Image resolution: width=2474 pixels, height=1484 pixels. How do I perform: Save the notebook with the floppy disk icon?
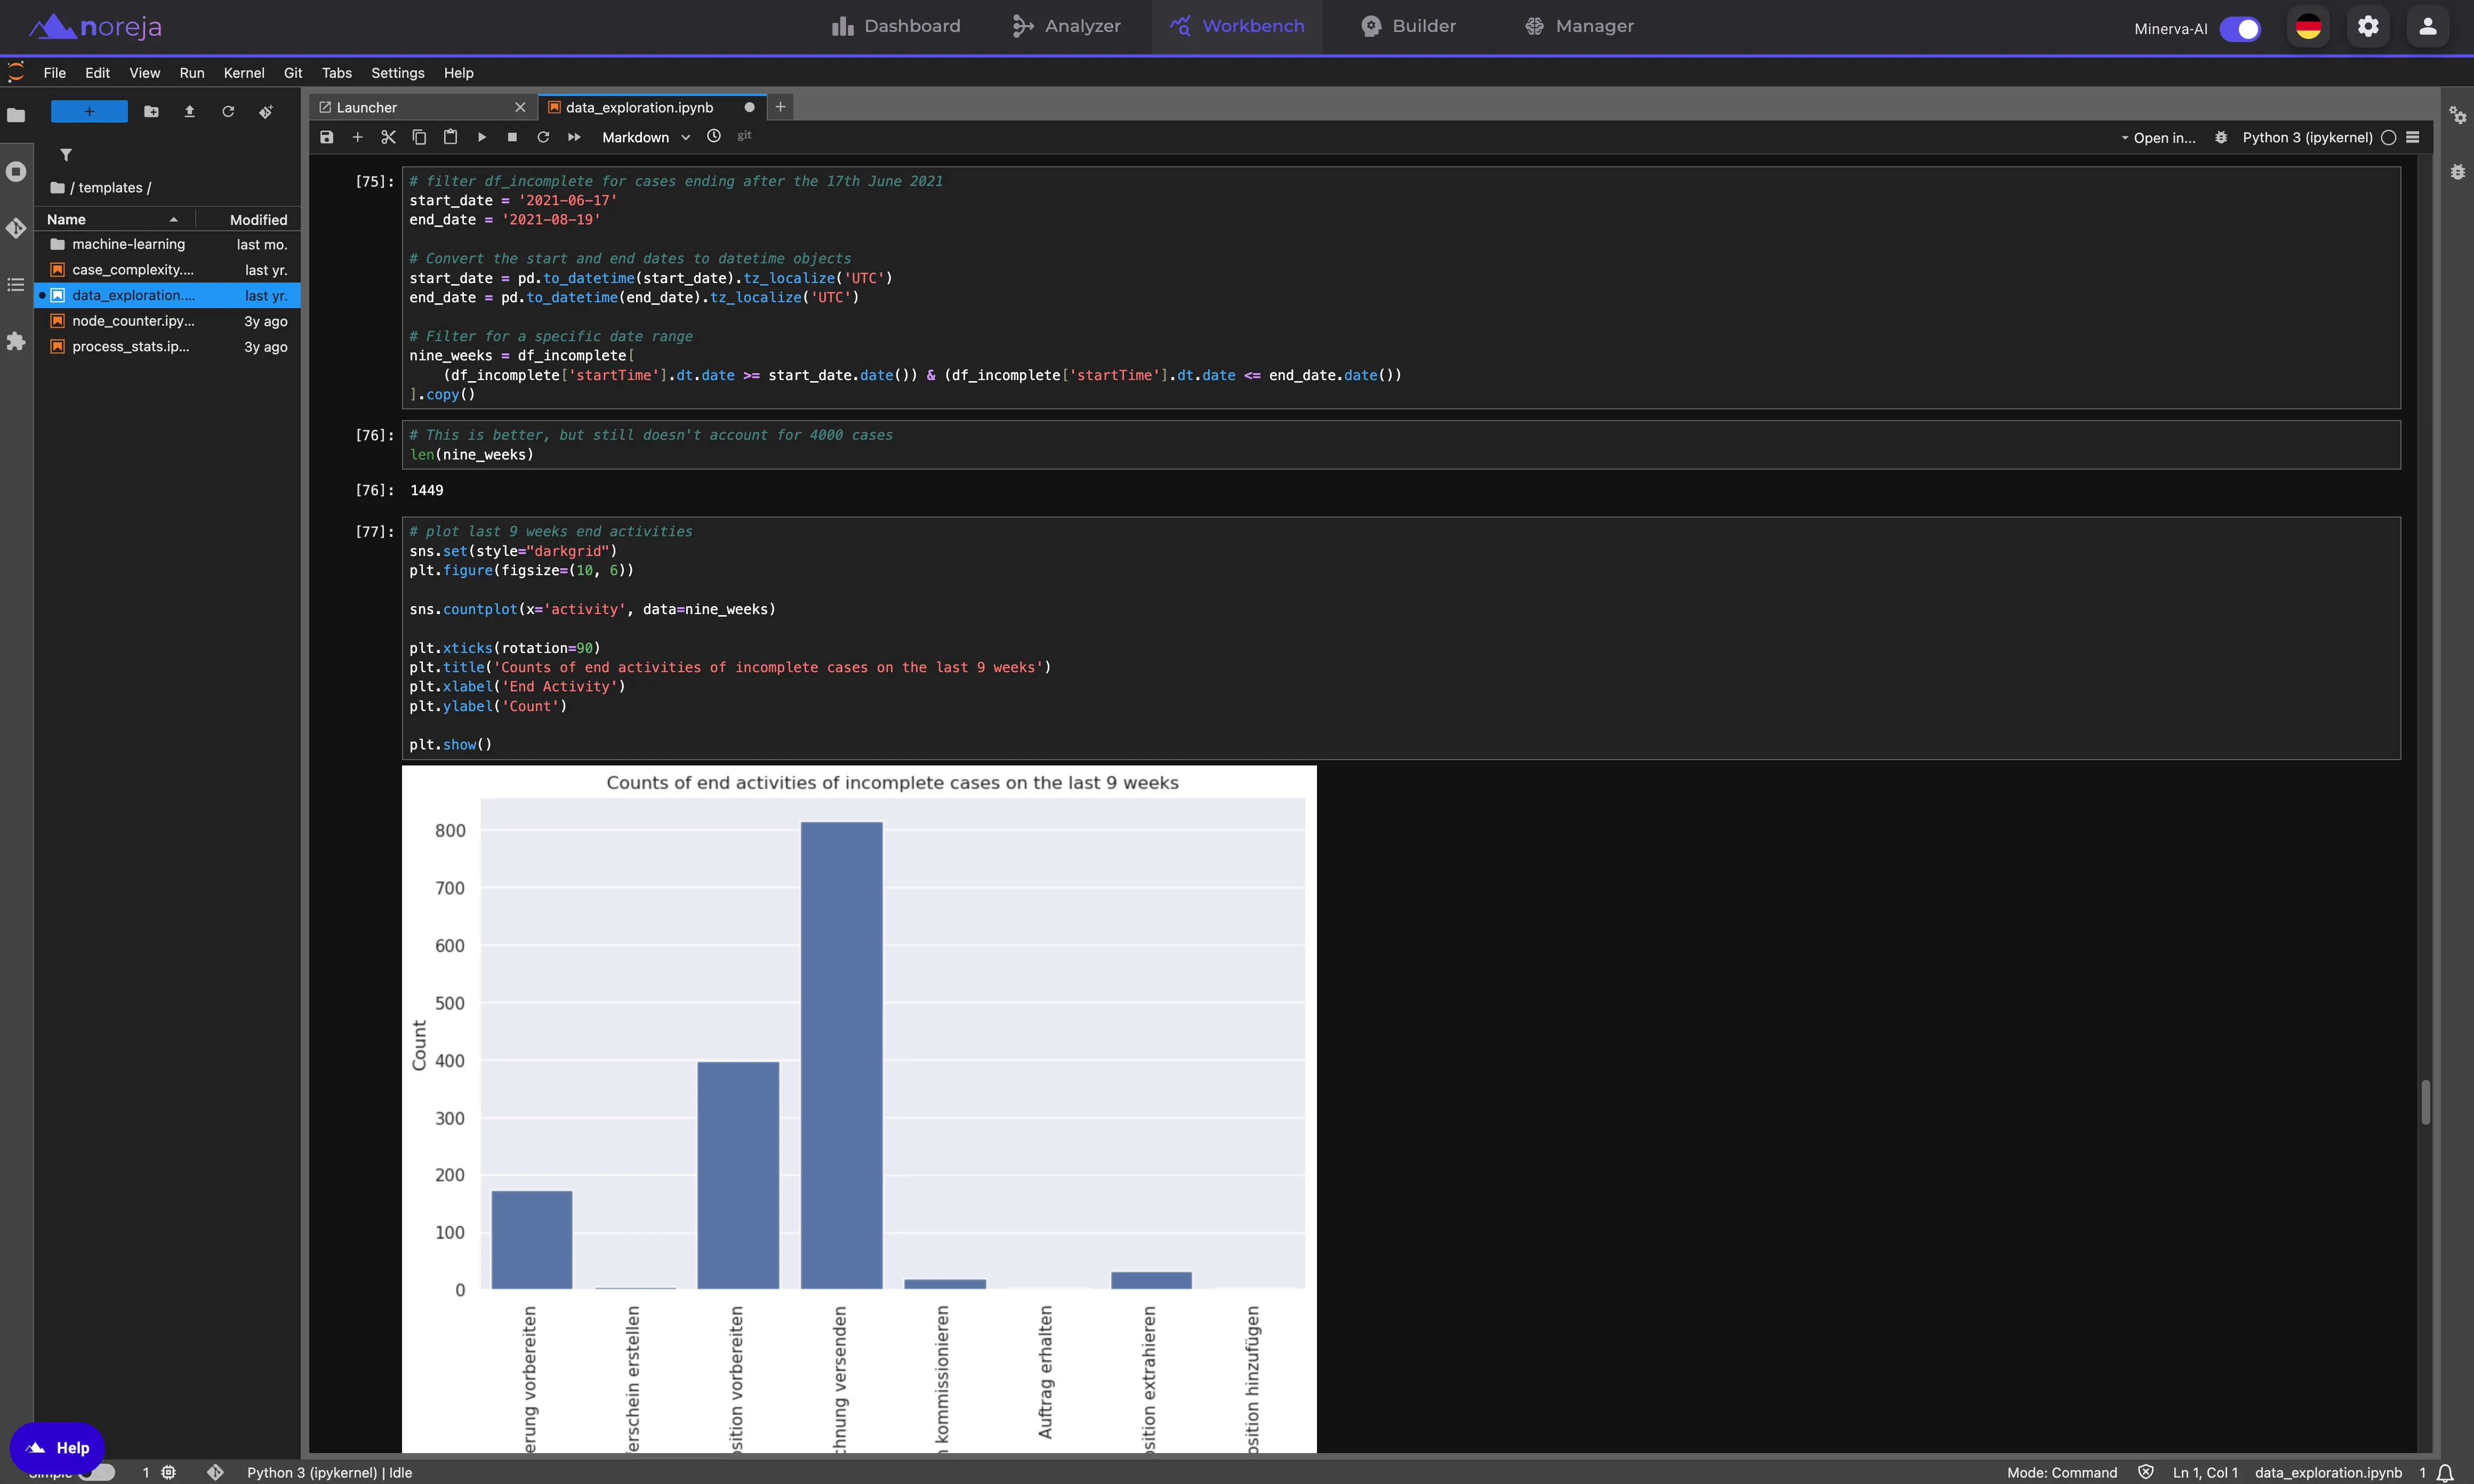326,137
